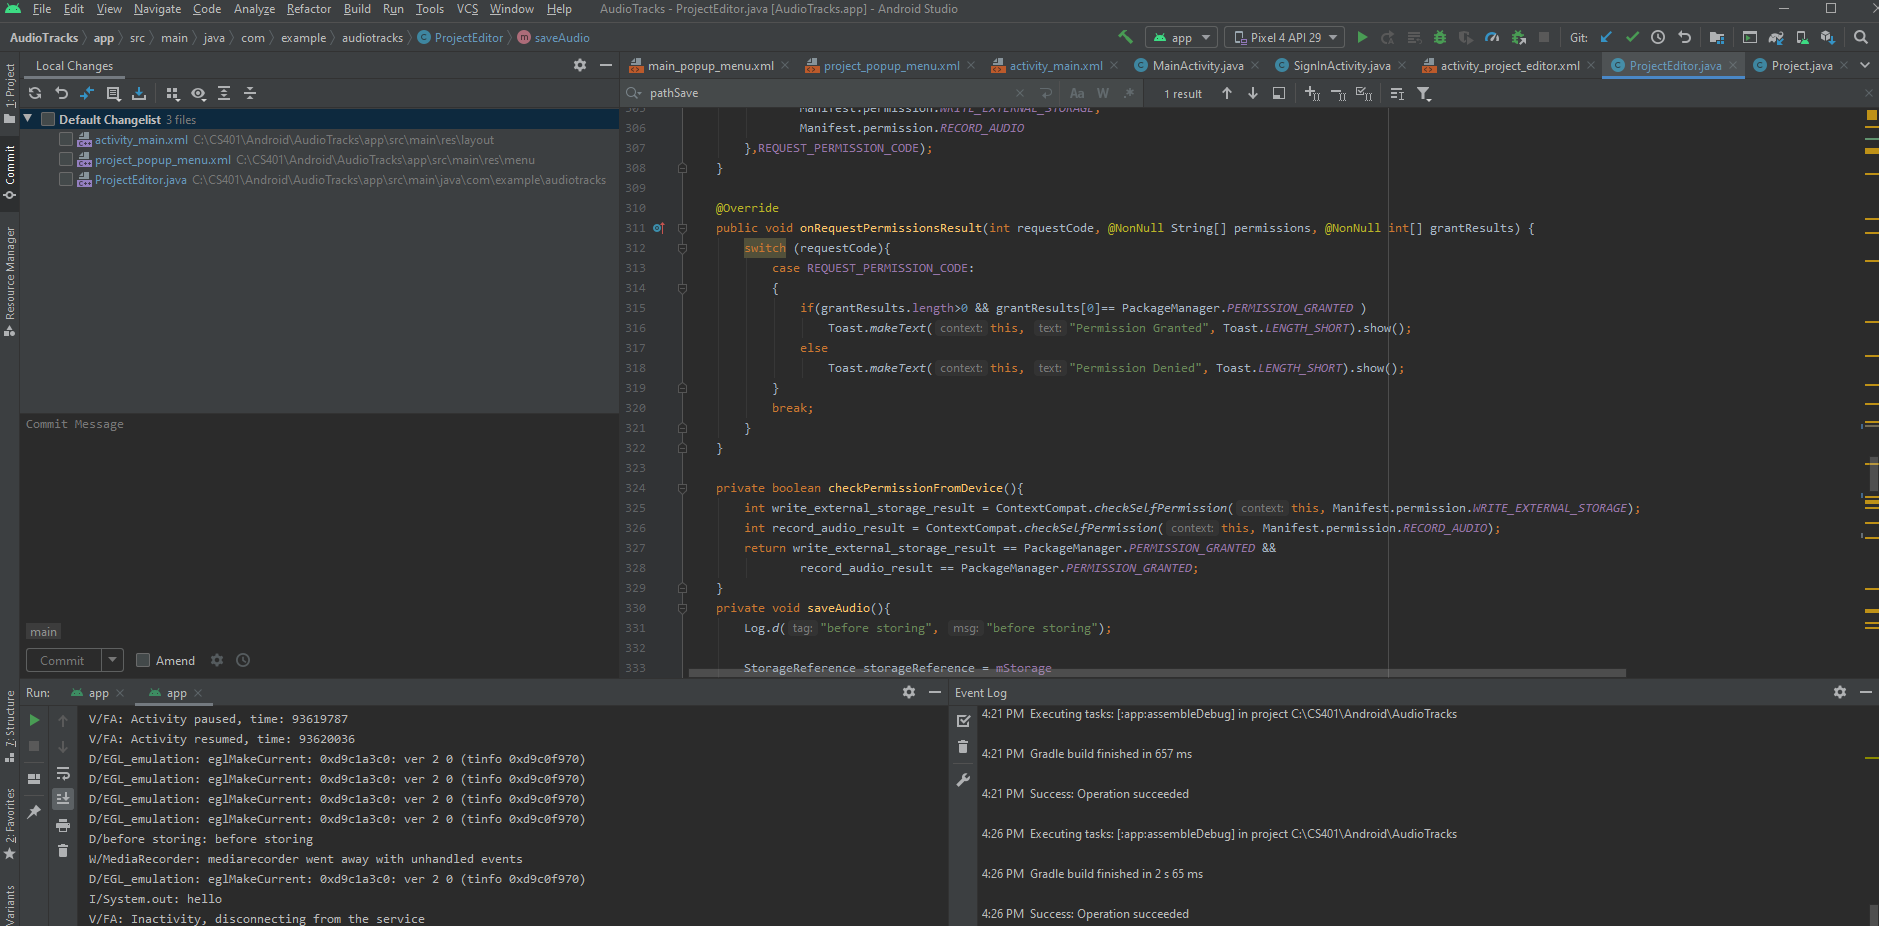Show hidden editor tabs chevron

(x=1865, y=65)
